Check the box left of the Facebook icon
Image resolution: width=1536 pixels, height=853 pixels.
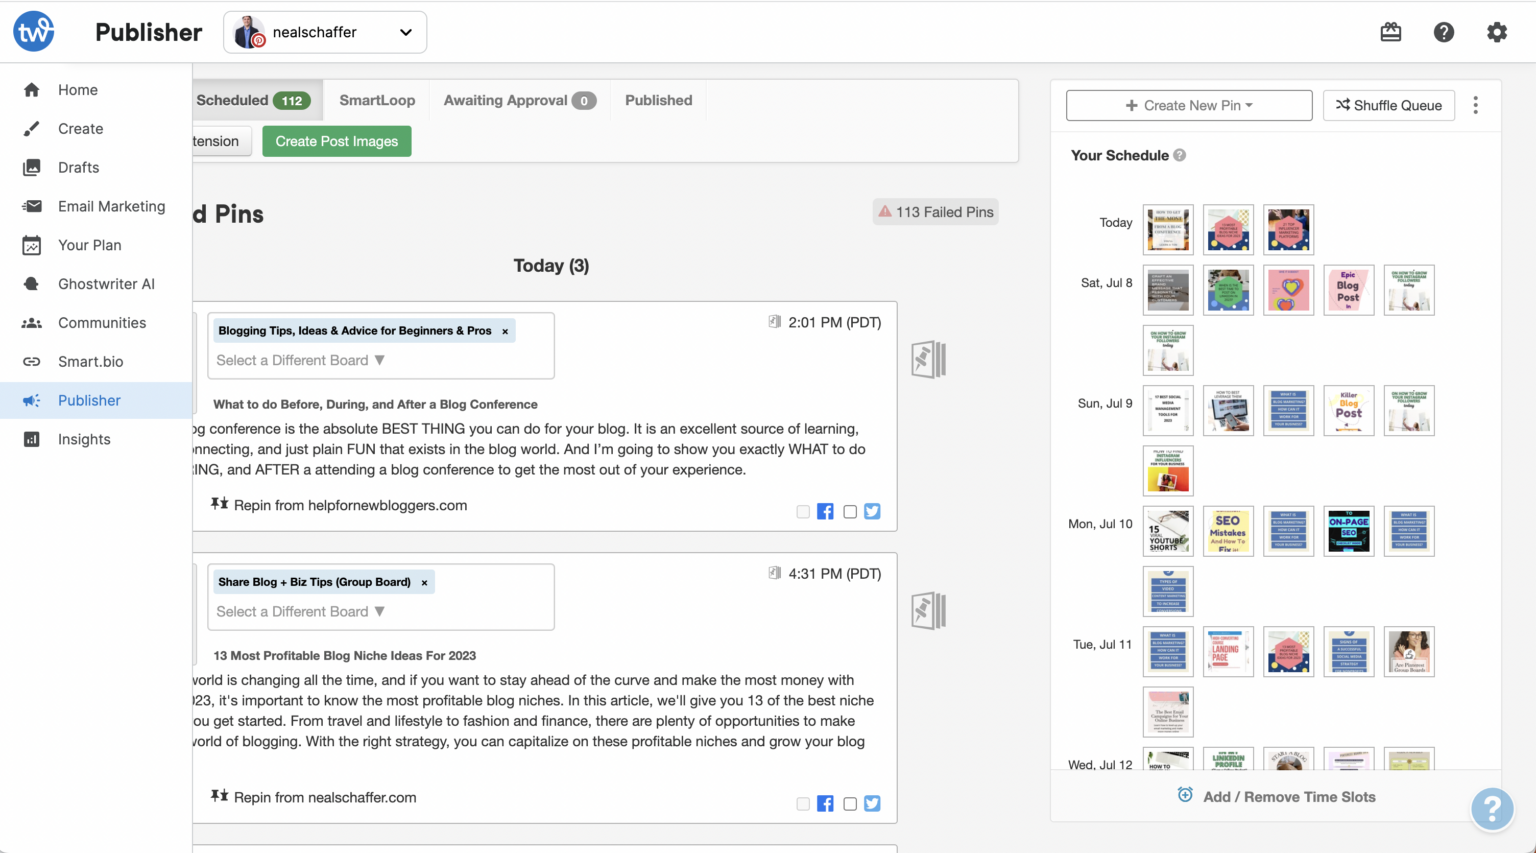click(x=803, y=511)
